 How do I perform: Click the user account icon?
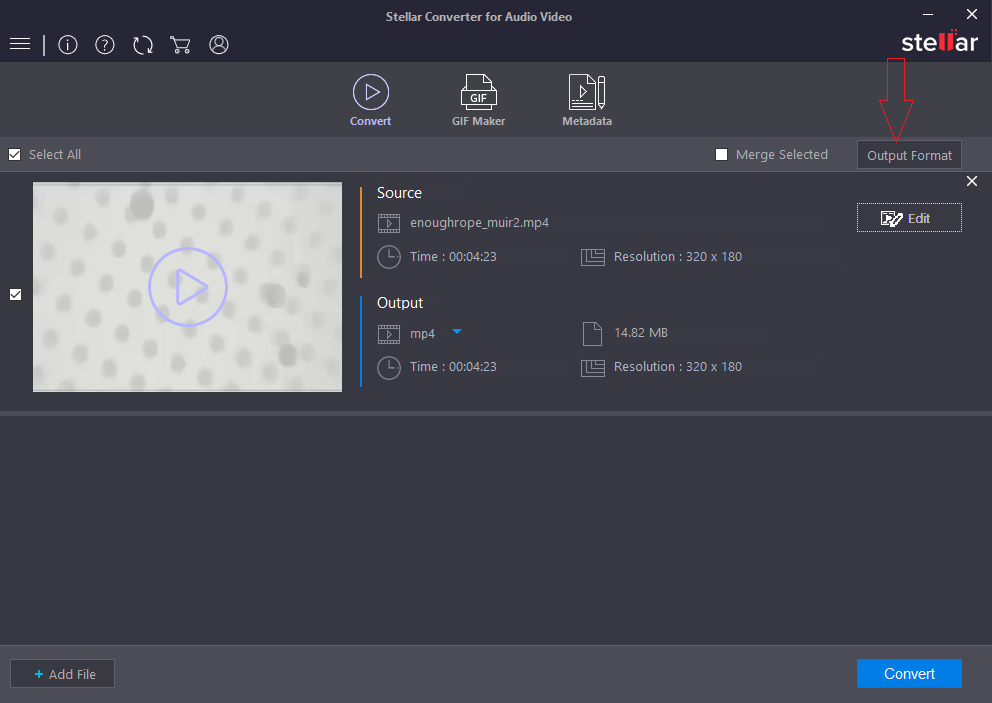click(219, 45)
